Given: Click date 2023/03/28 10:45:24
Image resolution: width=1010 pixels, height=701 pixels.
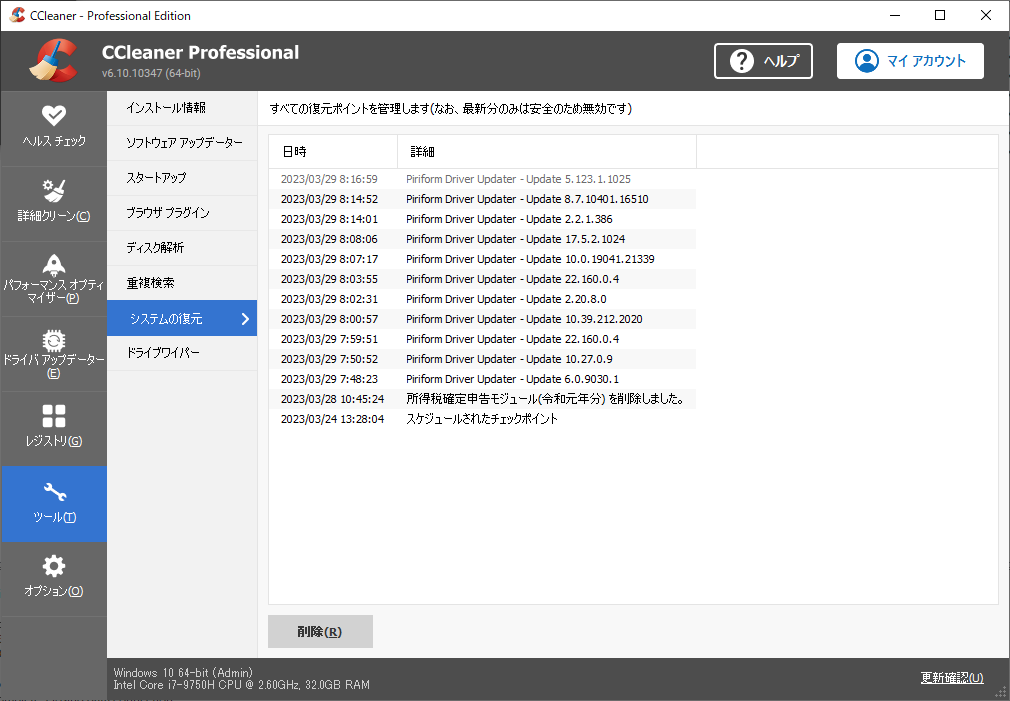Looking at the screenshot, I should click(x=332, y=399).
